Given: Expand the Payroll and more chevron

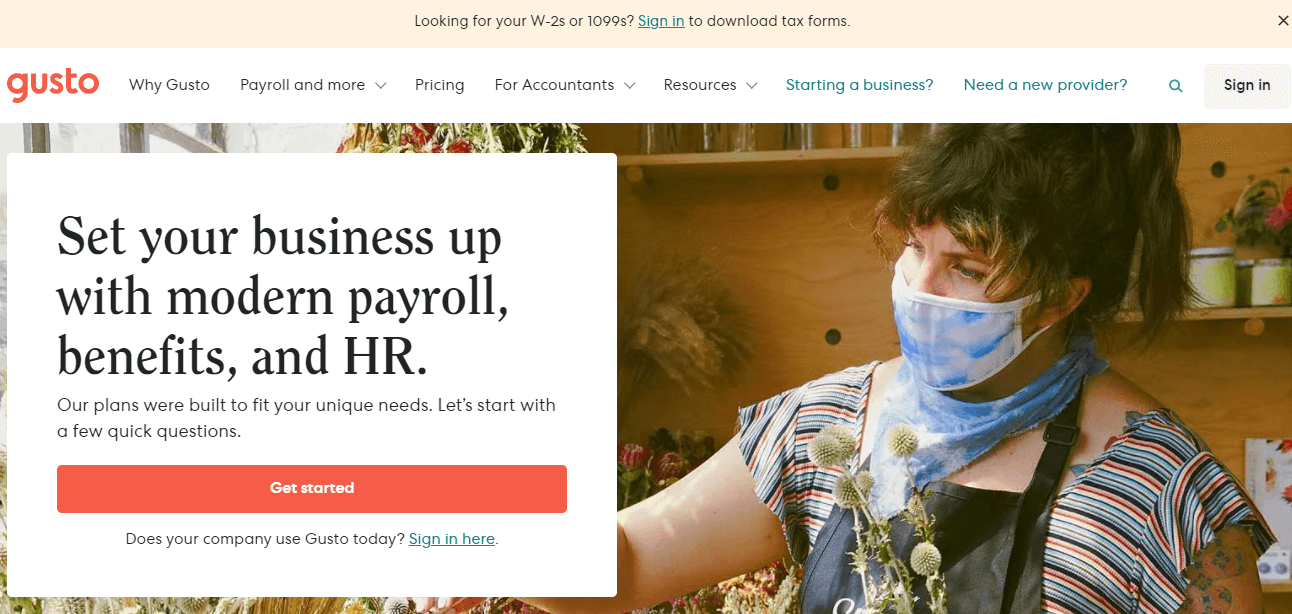Looking at the screenshot, I should (380, 86).
